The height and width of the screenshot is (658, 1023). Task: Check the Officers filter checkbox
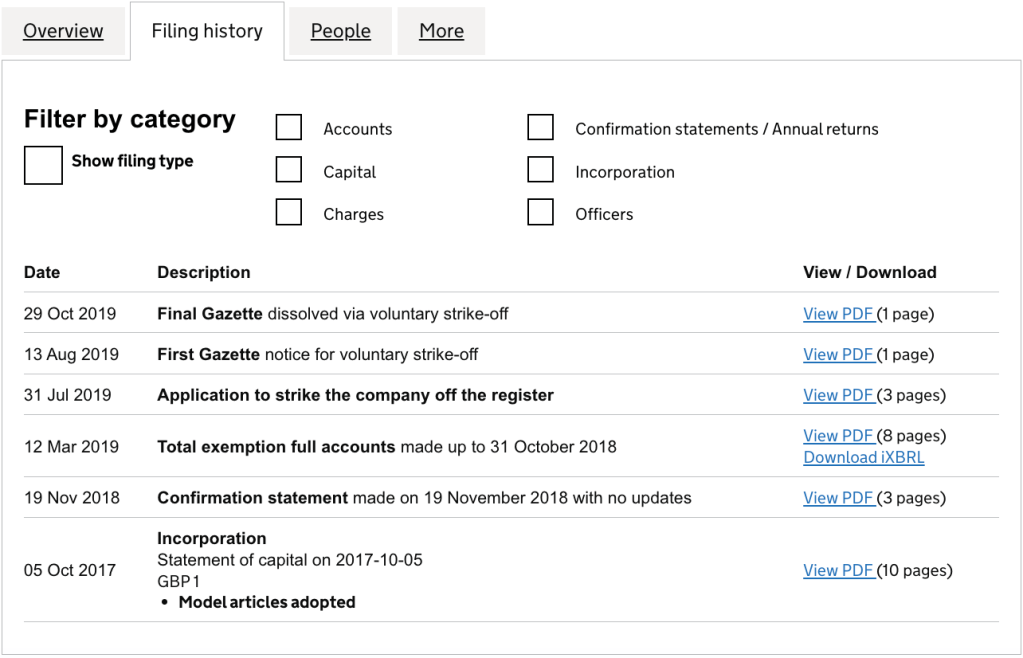[x=541, y=213]
